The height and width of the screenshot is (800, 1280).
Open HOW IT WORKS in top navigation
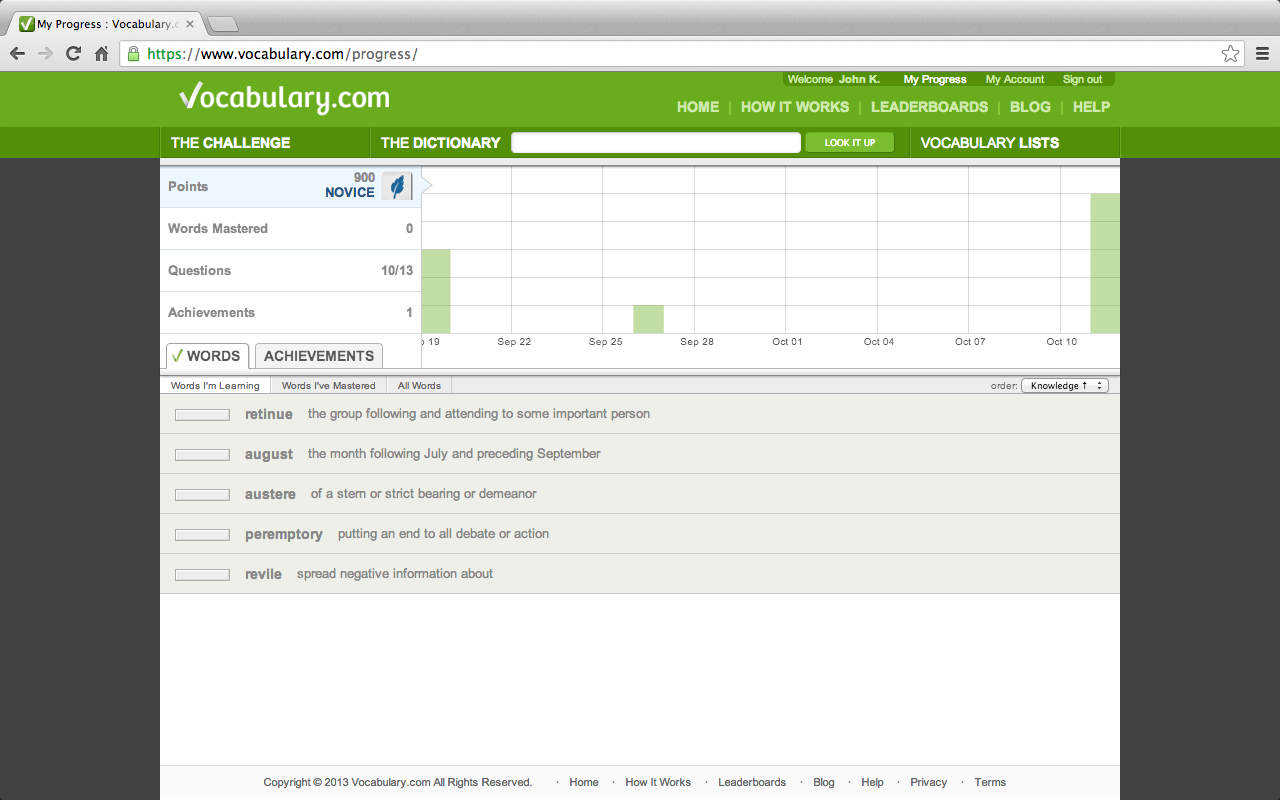click(x=795, y=107)
